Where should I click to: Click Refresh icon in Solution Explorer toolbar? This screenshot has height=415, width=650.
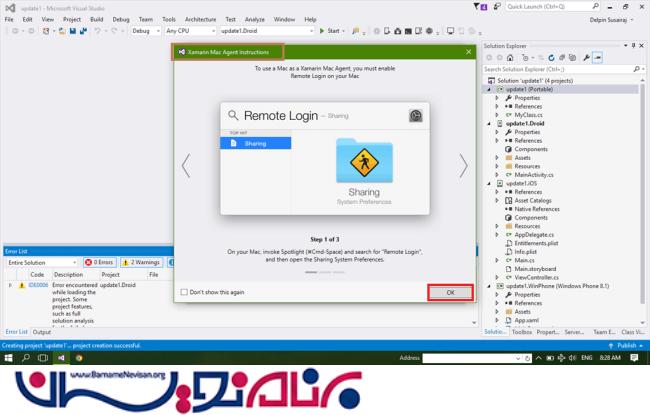(551, 58)
